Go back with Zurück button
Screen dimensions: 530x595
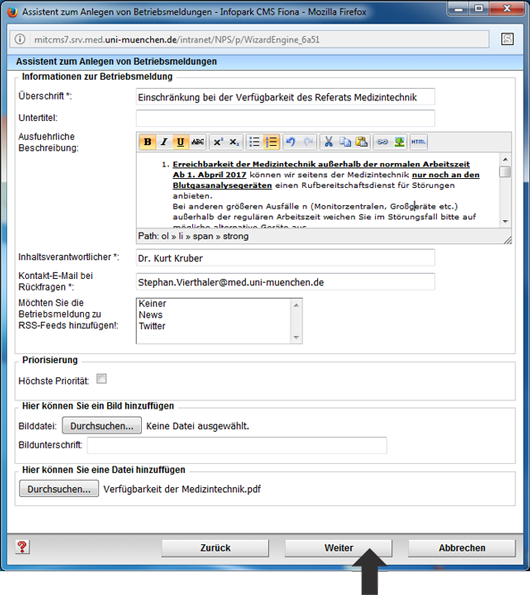pos(215,548)
